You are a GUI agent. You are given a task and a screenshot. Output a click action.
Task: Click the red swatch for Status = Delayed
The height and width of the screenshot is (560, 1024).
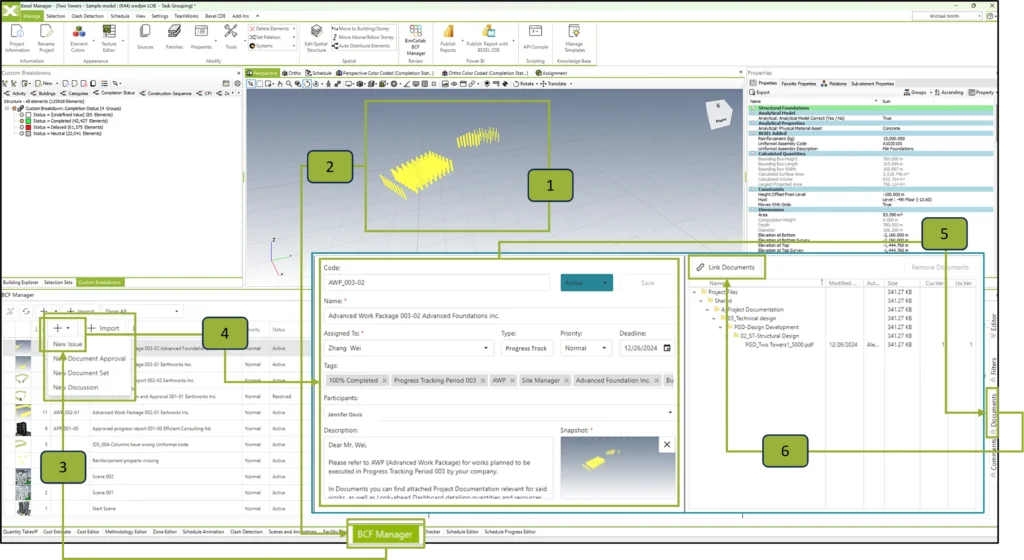tap(29, 127)
